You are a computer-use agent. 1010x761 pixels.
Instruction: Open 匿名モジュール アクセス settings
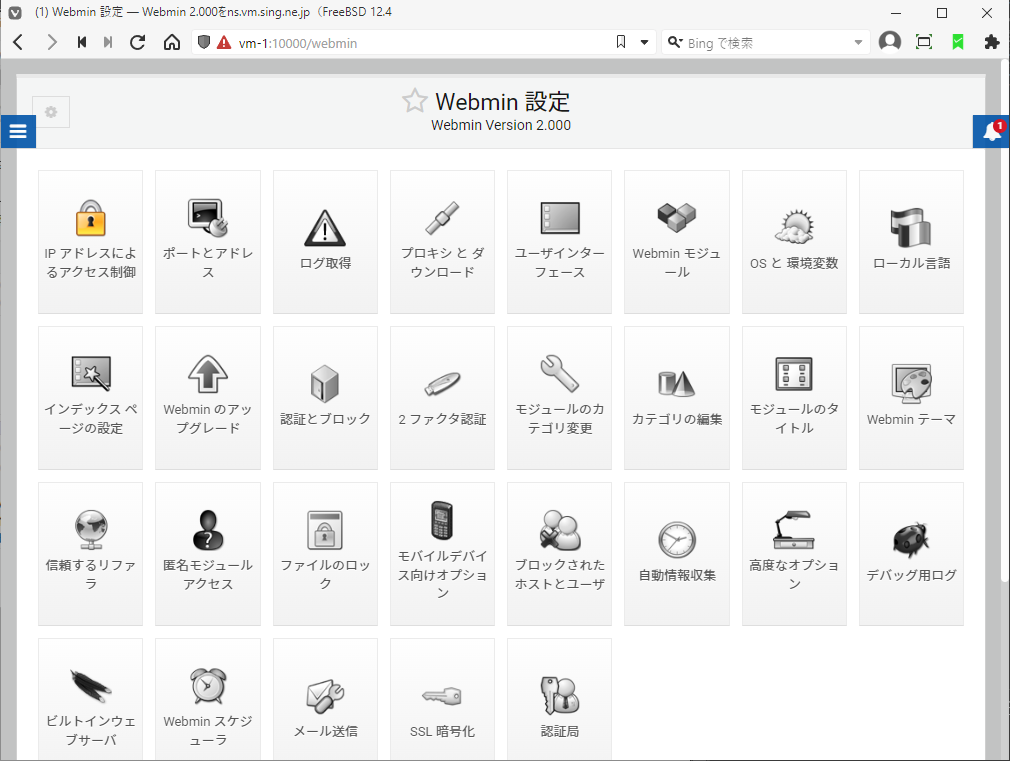pos(207,554)
